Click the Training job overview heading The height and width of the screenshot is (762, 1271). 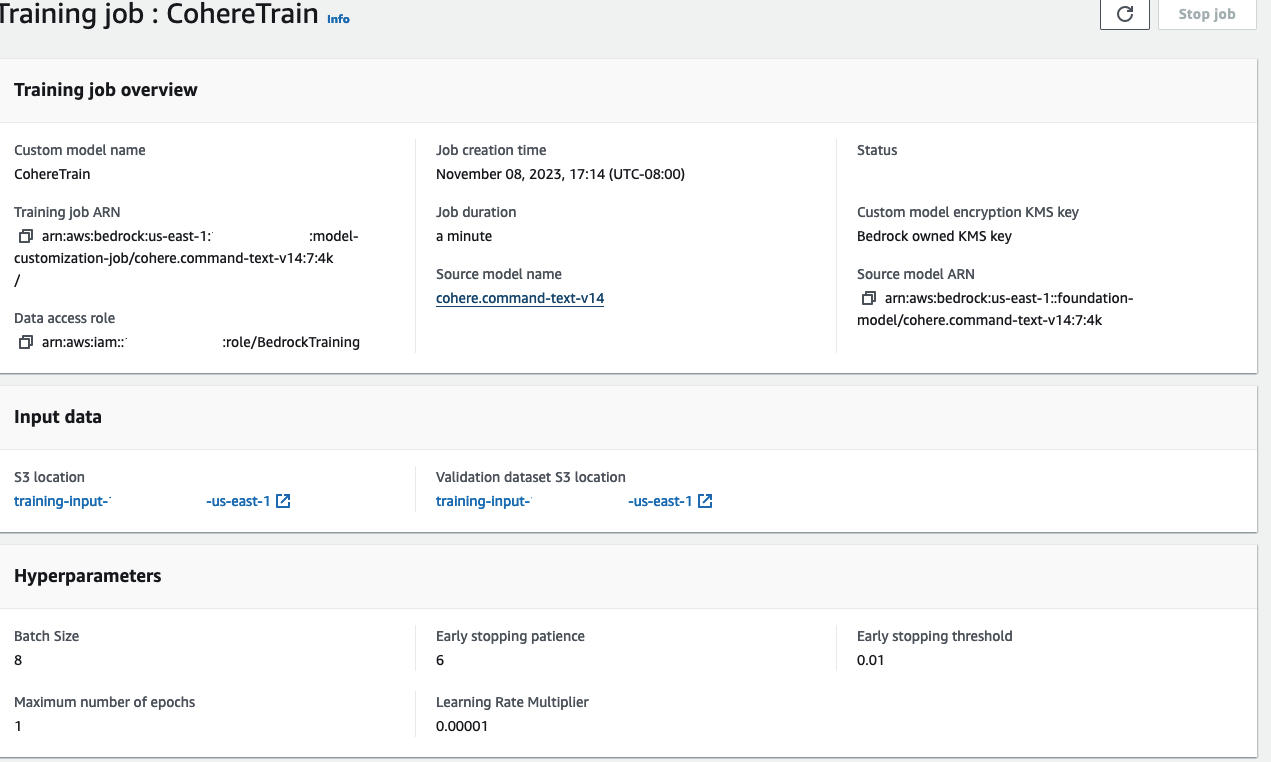[x=106, y=90]
